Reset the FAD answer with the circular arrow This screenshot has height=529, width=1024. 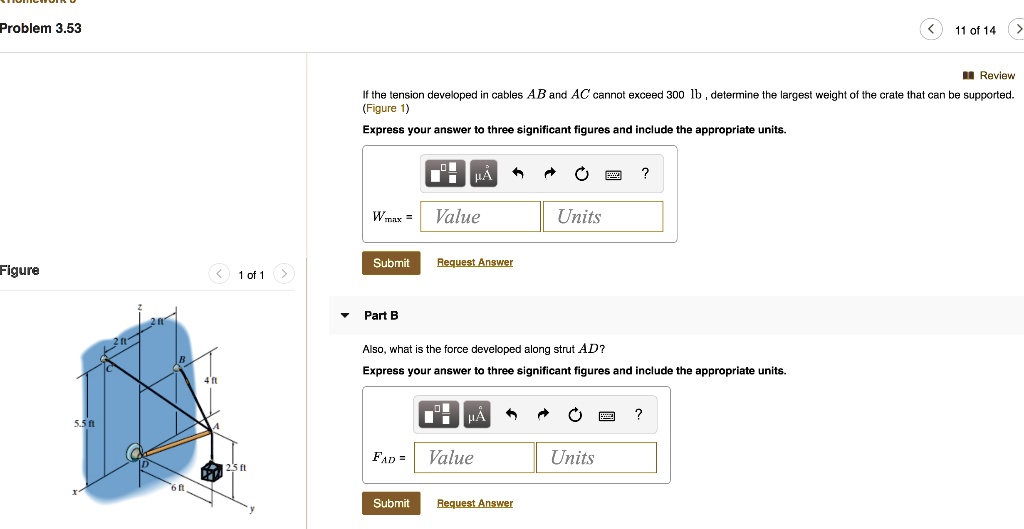point(575,415)
